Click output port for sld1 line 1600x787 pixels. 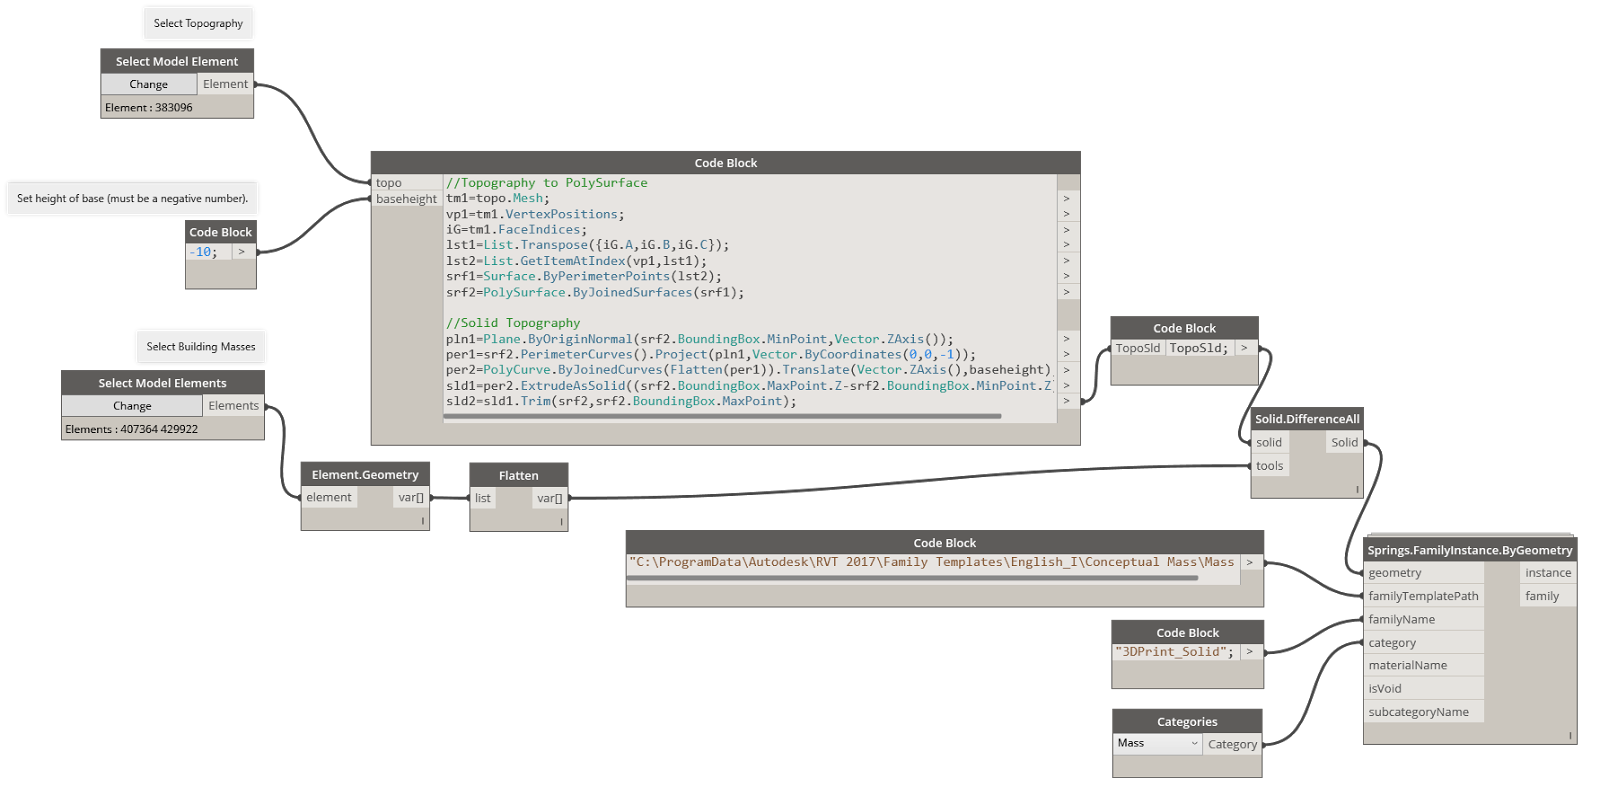pos(1067,385)
